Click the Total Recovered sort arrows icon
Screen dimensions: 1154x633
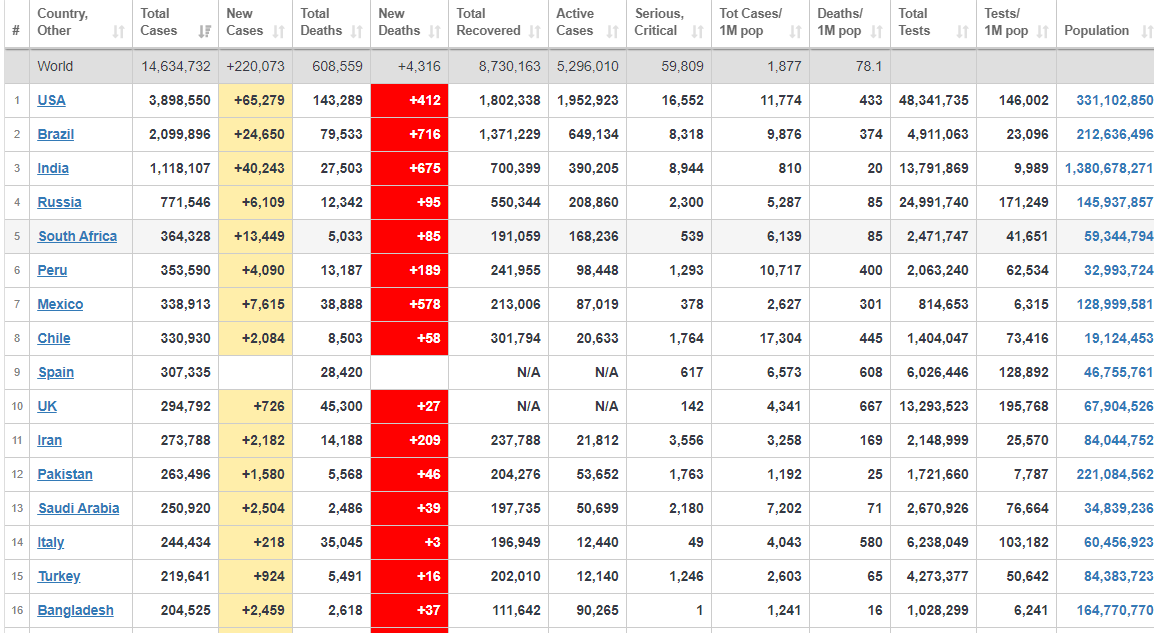click(x=535, y=32)
